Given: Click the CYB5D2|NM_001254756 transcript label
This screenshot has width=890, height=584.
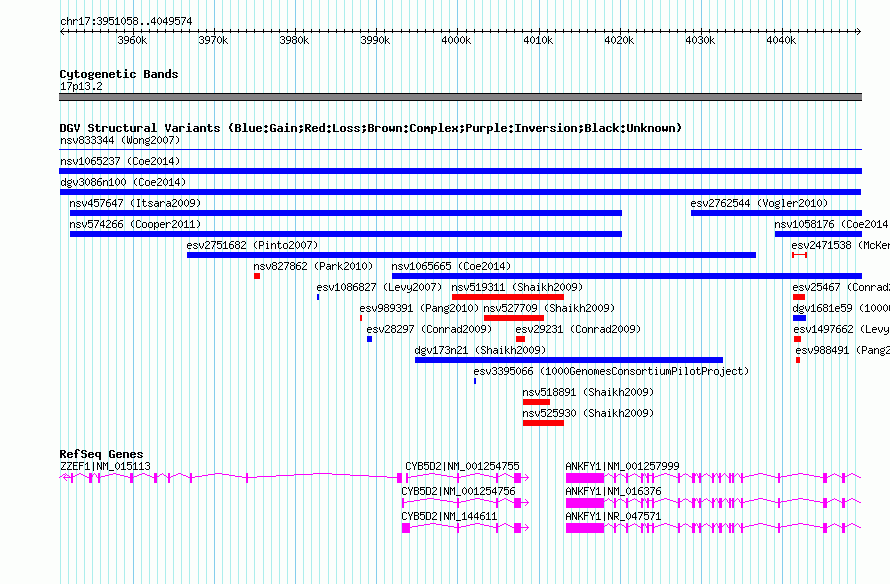Looking at the screenshot, I should pyautogui.click(x=458, y=491).
